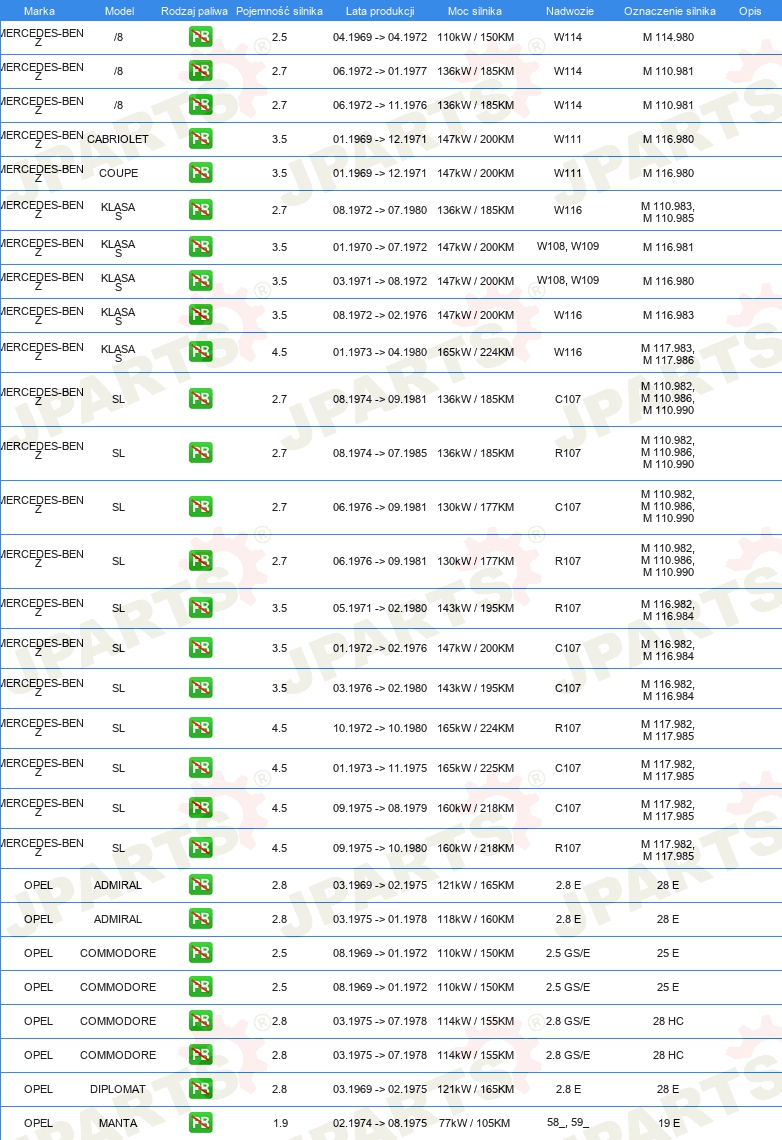Viewport: 782px width, 1140px height.
Task: Select the DIPLOMAT model cell
Action: [x=118, y=1089]
